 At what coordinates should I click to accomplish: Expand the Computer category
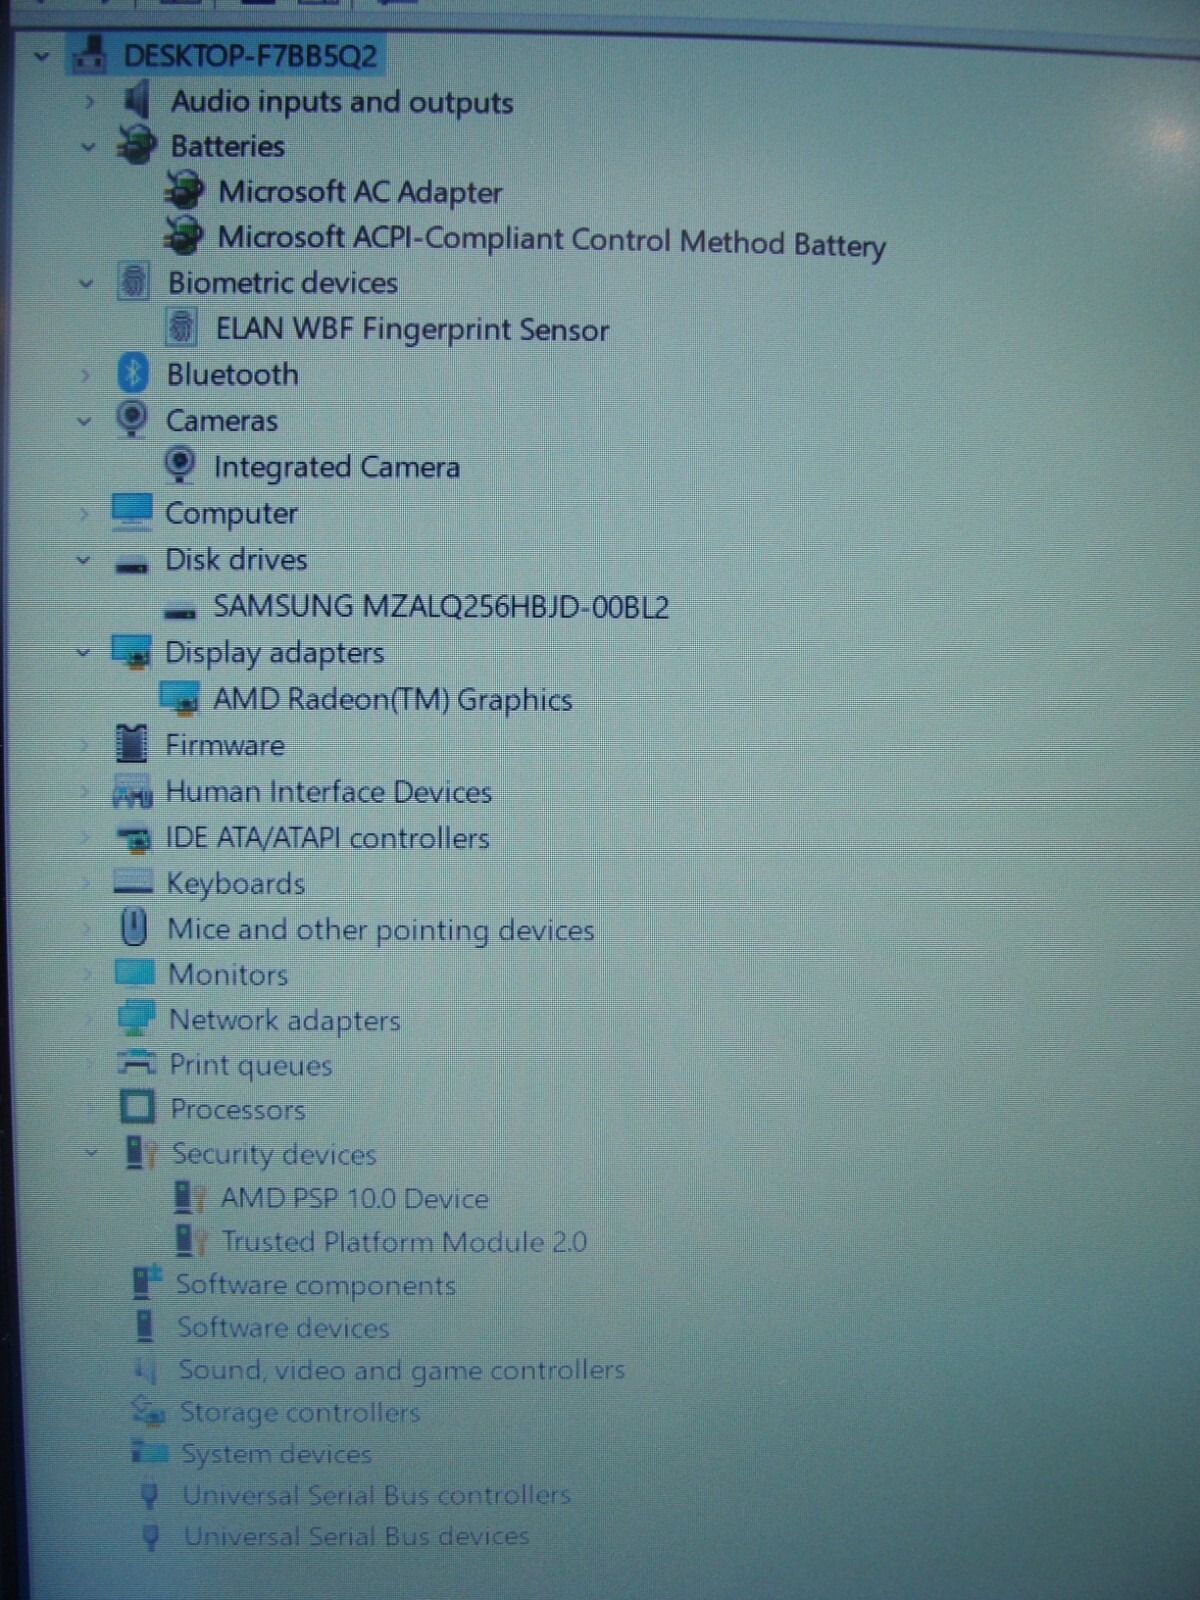tap(84, 514)
